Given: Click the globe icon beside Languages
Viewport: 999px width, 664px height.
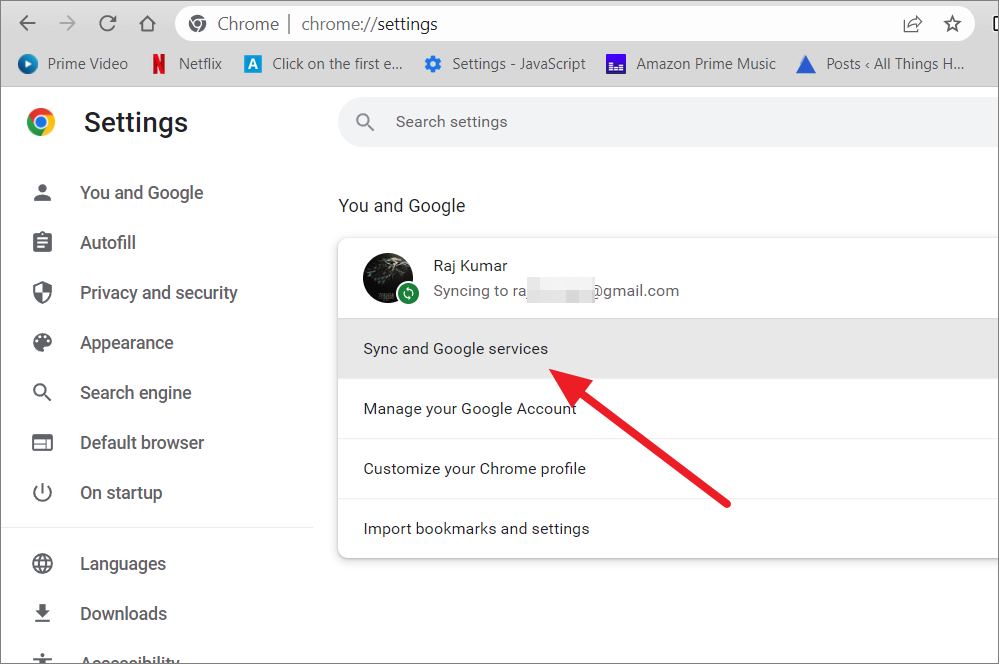Looking at the screenshot, I should pyautogui.click(x=42, y=563).
